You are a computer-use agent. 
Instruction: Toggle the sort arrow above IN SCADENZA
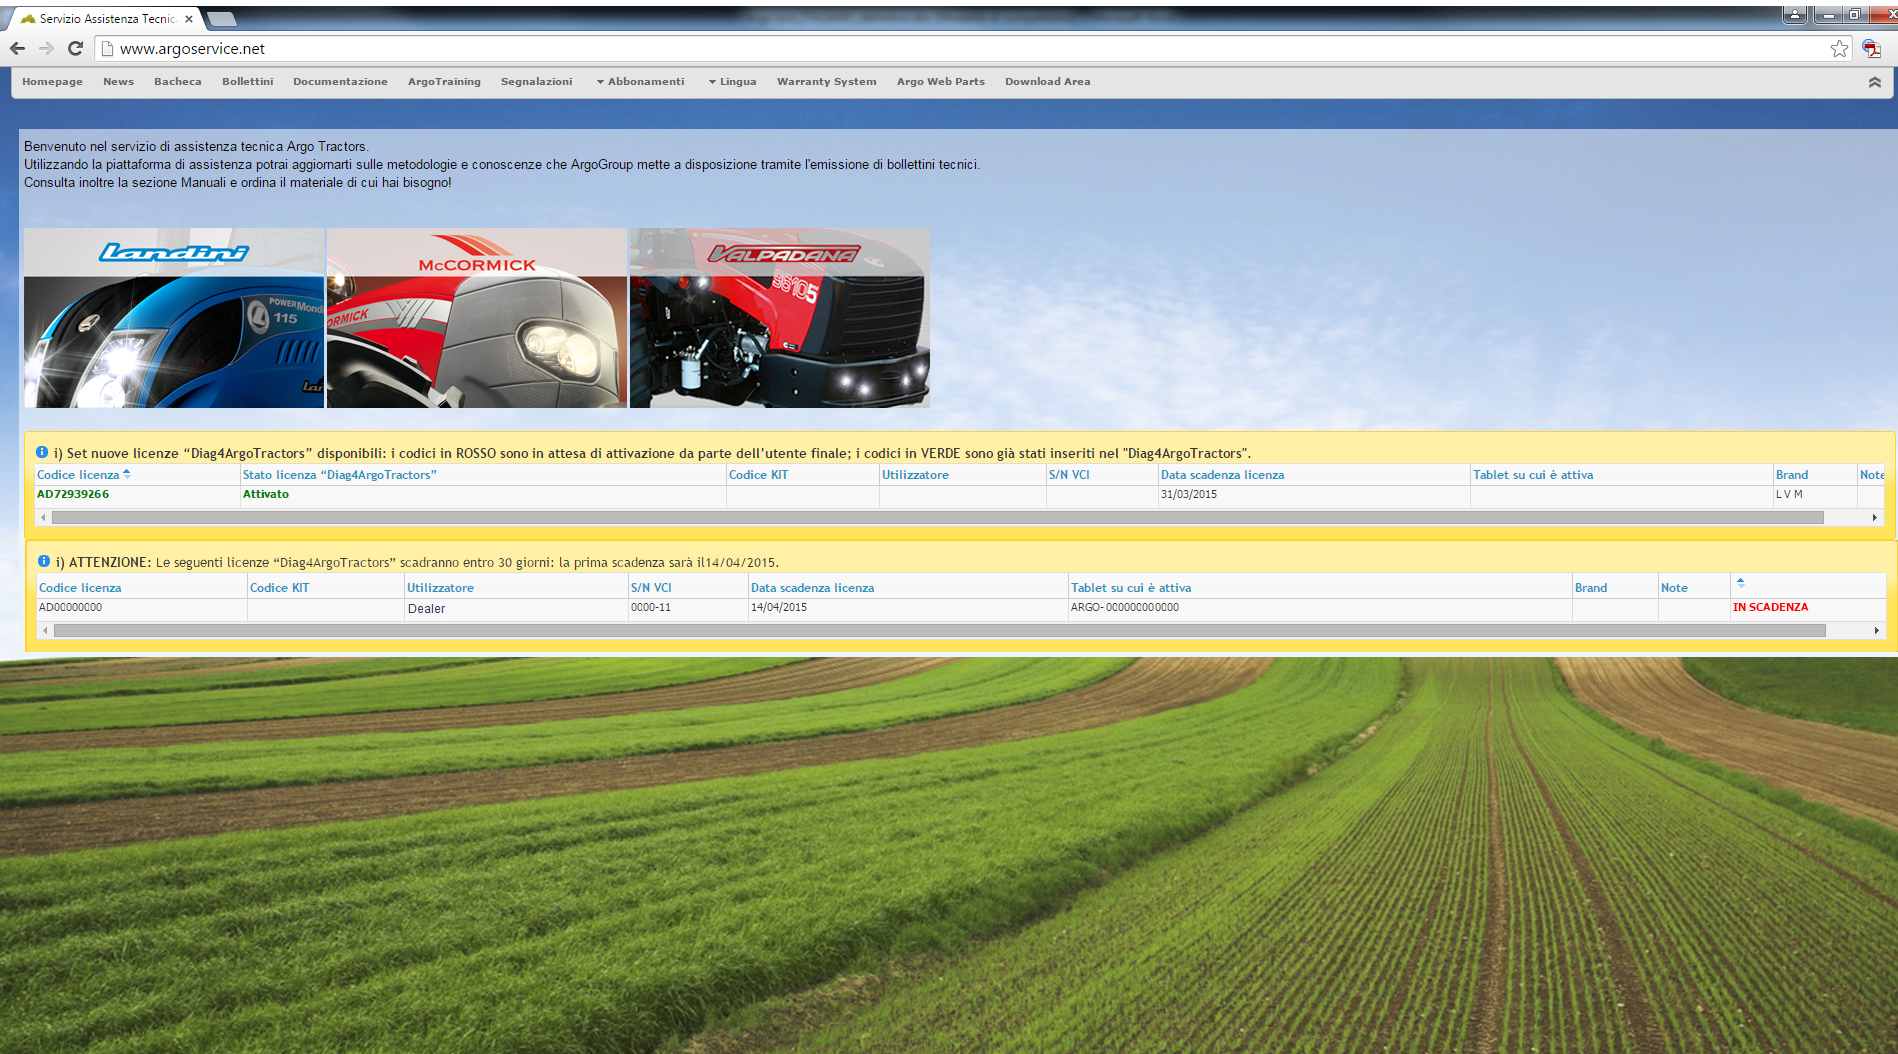pos(1741,582)
